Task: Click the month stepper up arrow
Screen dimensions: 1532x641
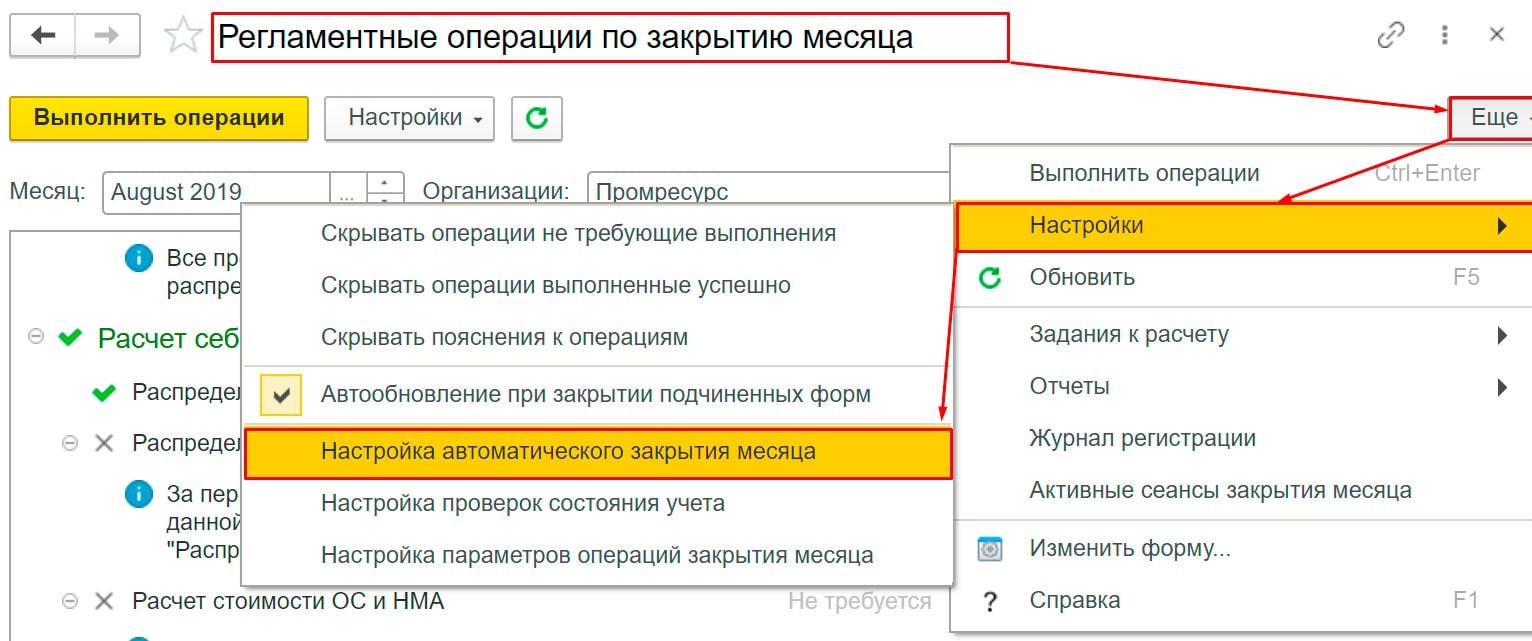Action: click(x=385, y=183)
